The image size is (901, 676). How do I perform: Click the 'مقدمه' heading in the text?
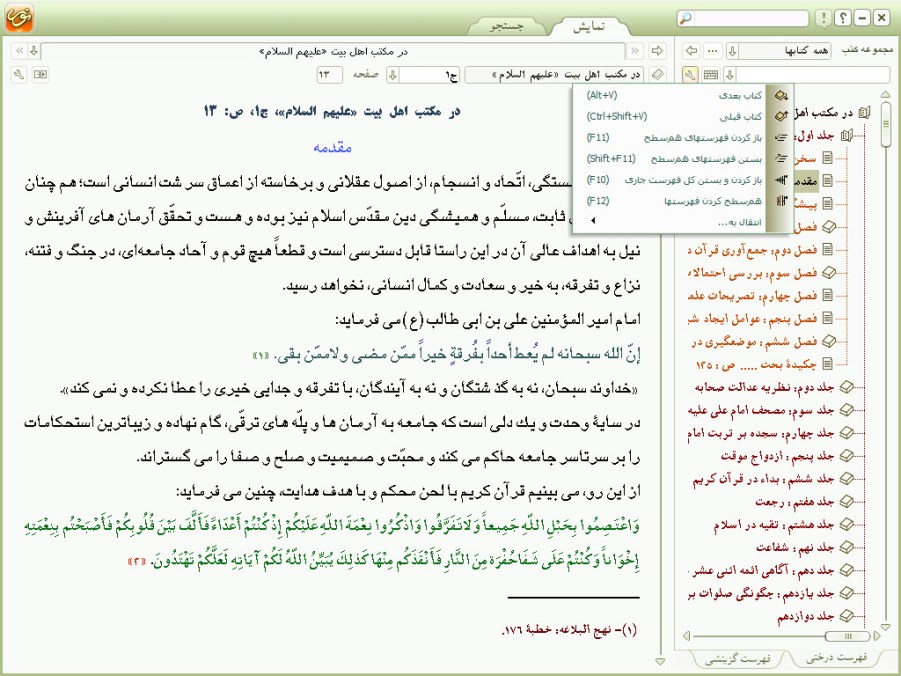click(332, 148)
